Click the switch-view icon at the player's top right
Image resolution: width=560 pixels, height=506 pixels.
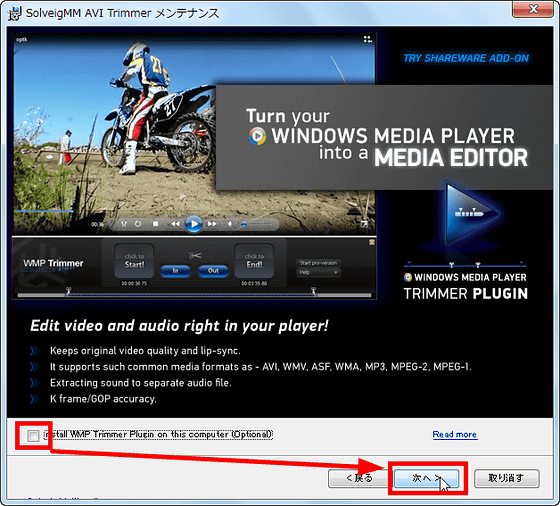[368, 39]
